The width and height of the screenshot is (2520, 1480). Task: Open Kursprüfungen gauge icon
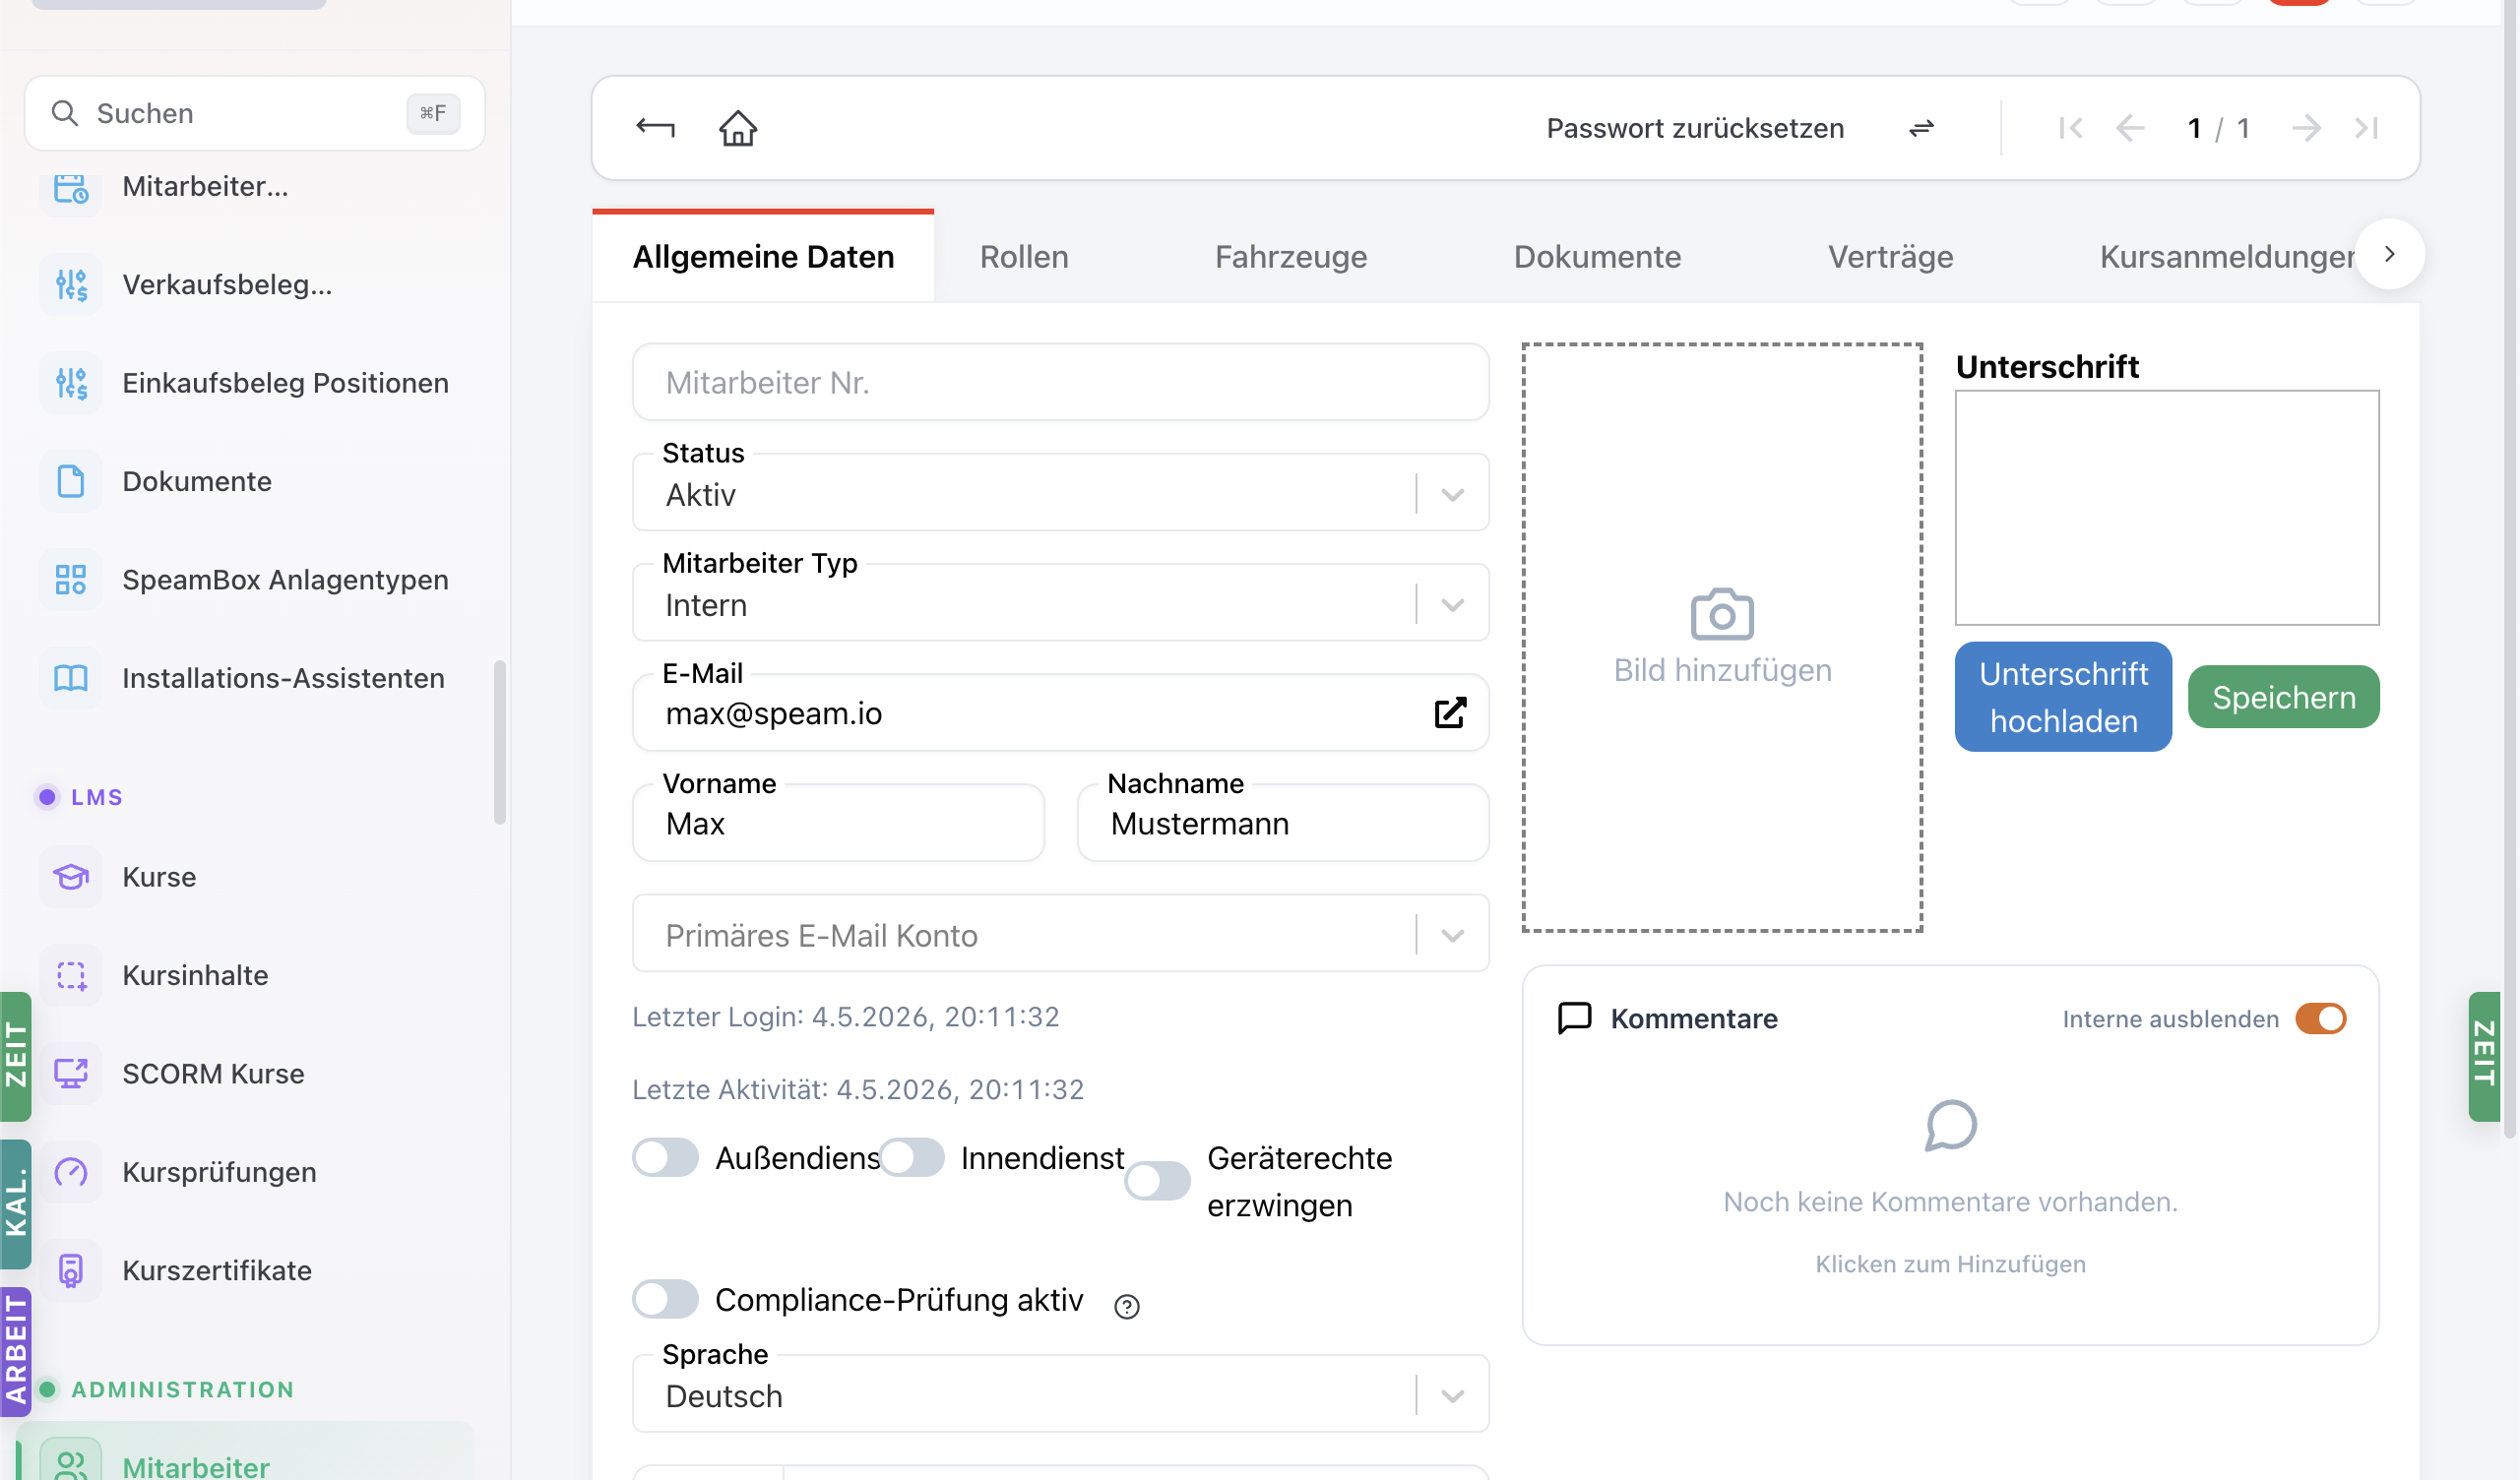point(71,1172)
